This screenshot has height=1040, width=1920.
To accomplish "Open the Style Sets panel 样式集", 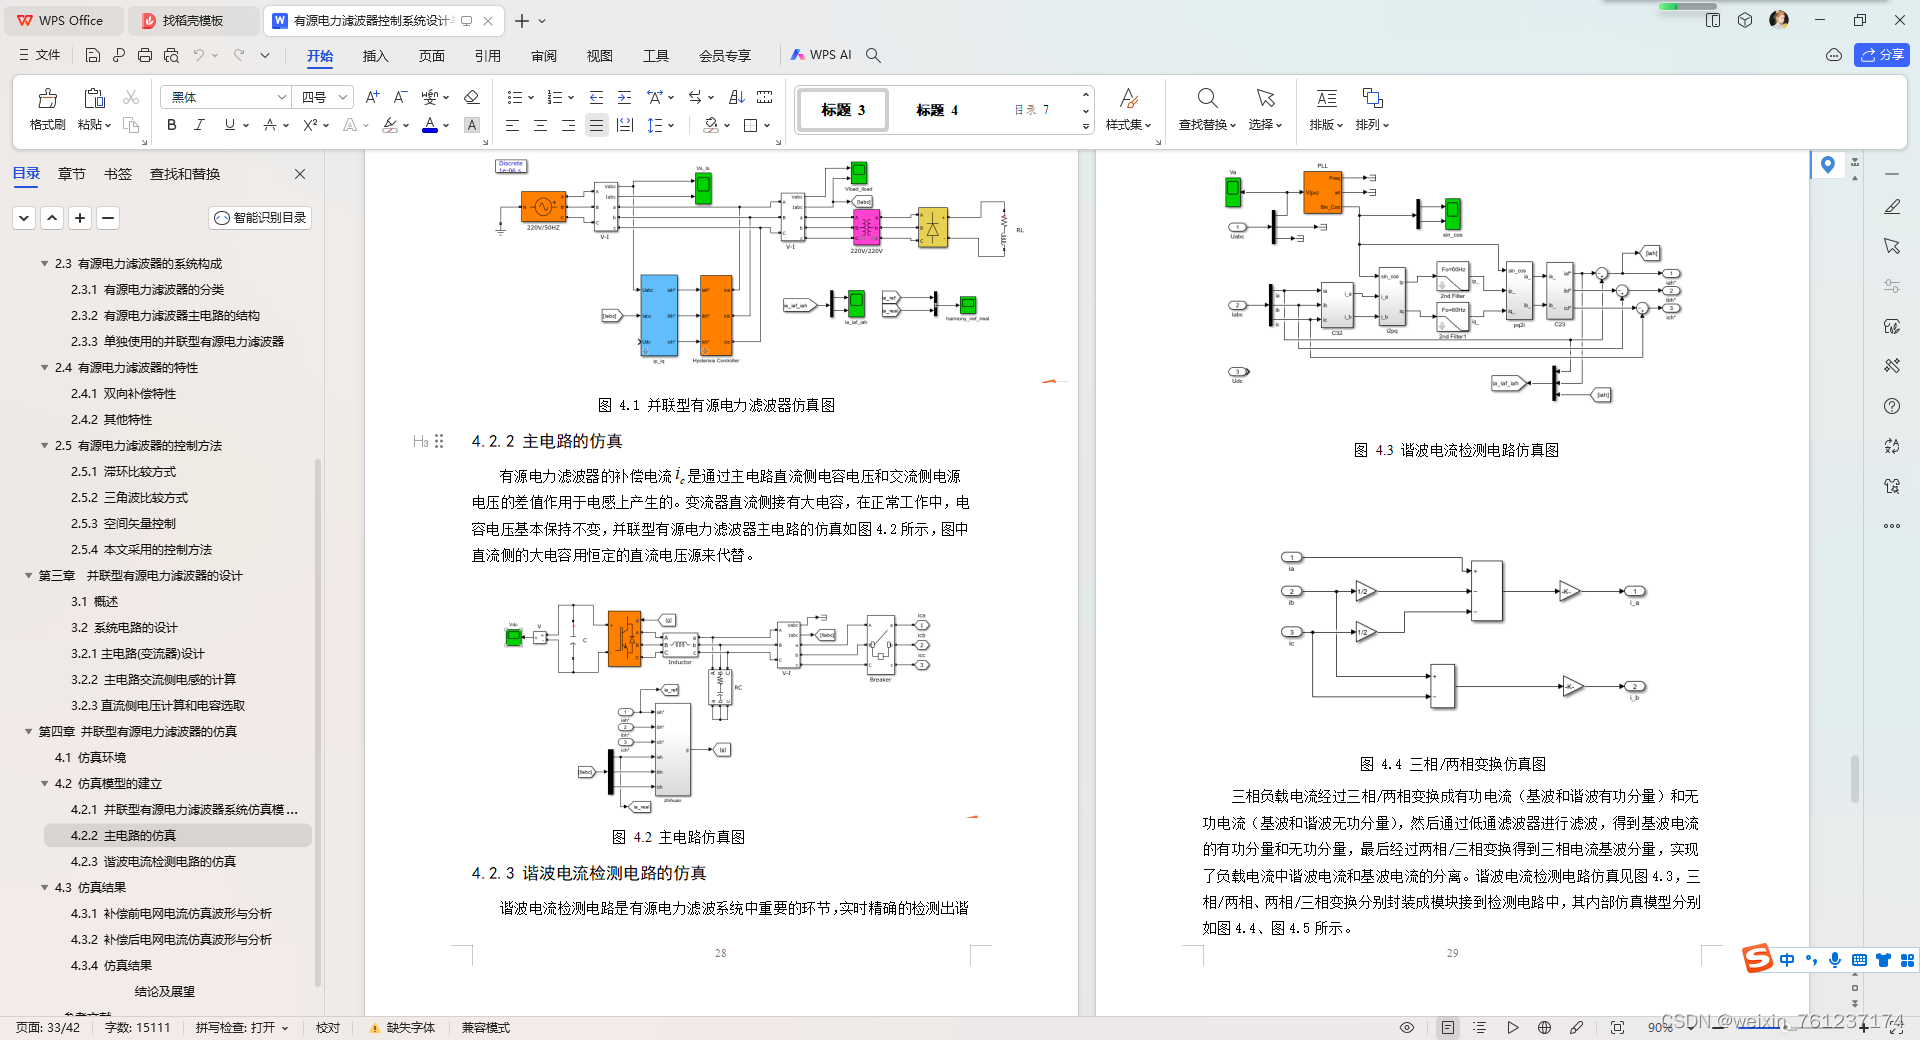I will tap(1128, 110).
